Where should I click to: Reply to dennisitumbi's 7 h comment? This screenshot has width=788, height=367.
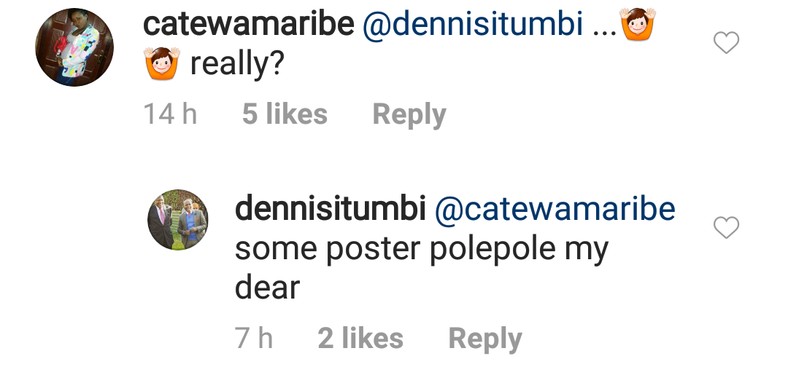[485, 339]
